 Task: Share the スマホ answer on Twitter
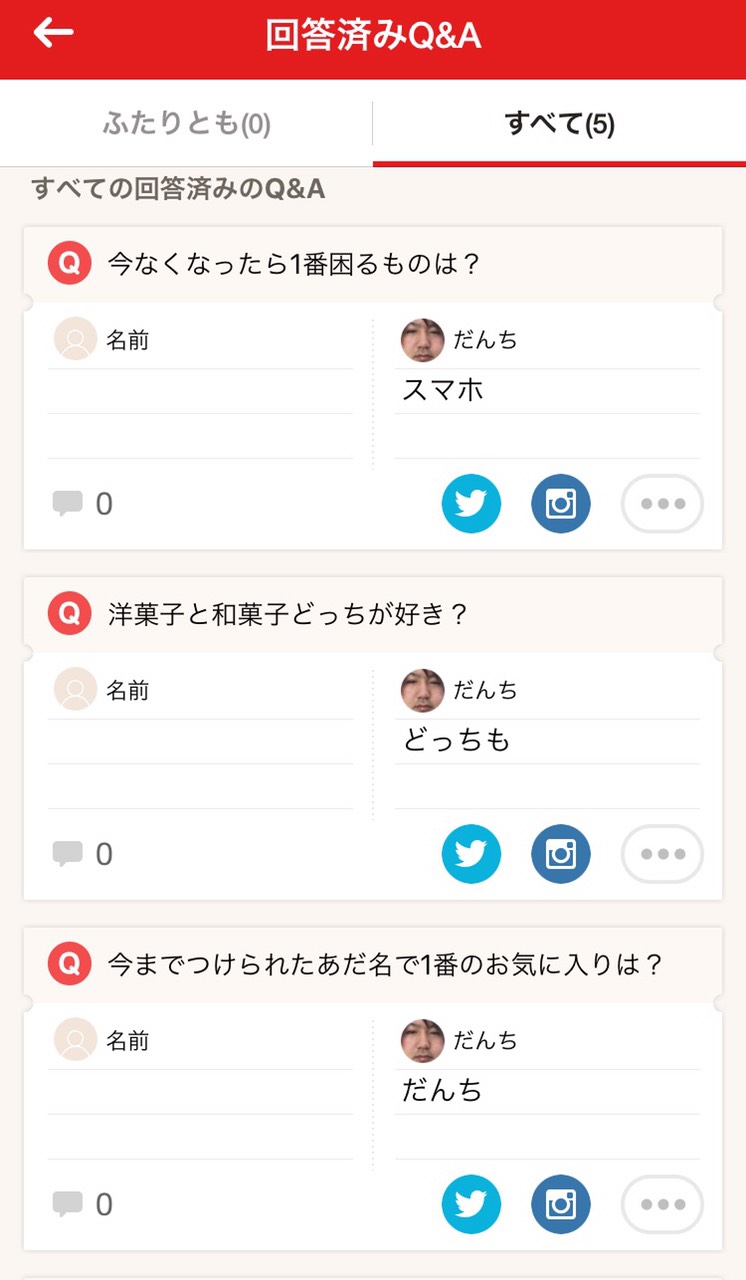[x=471, y=504]
